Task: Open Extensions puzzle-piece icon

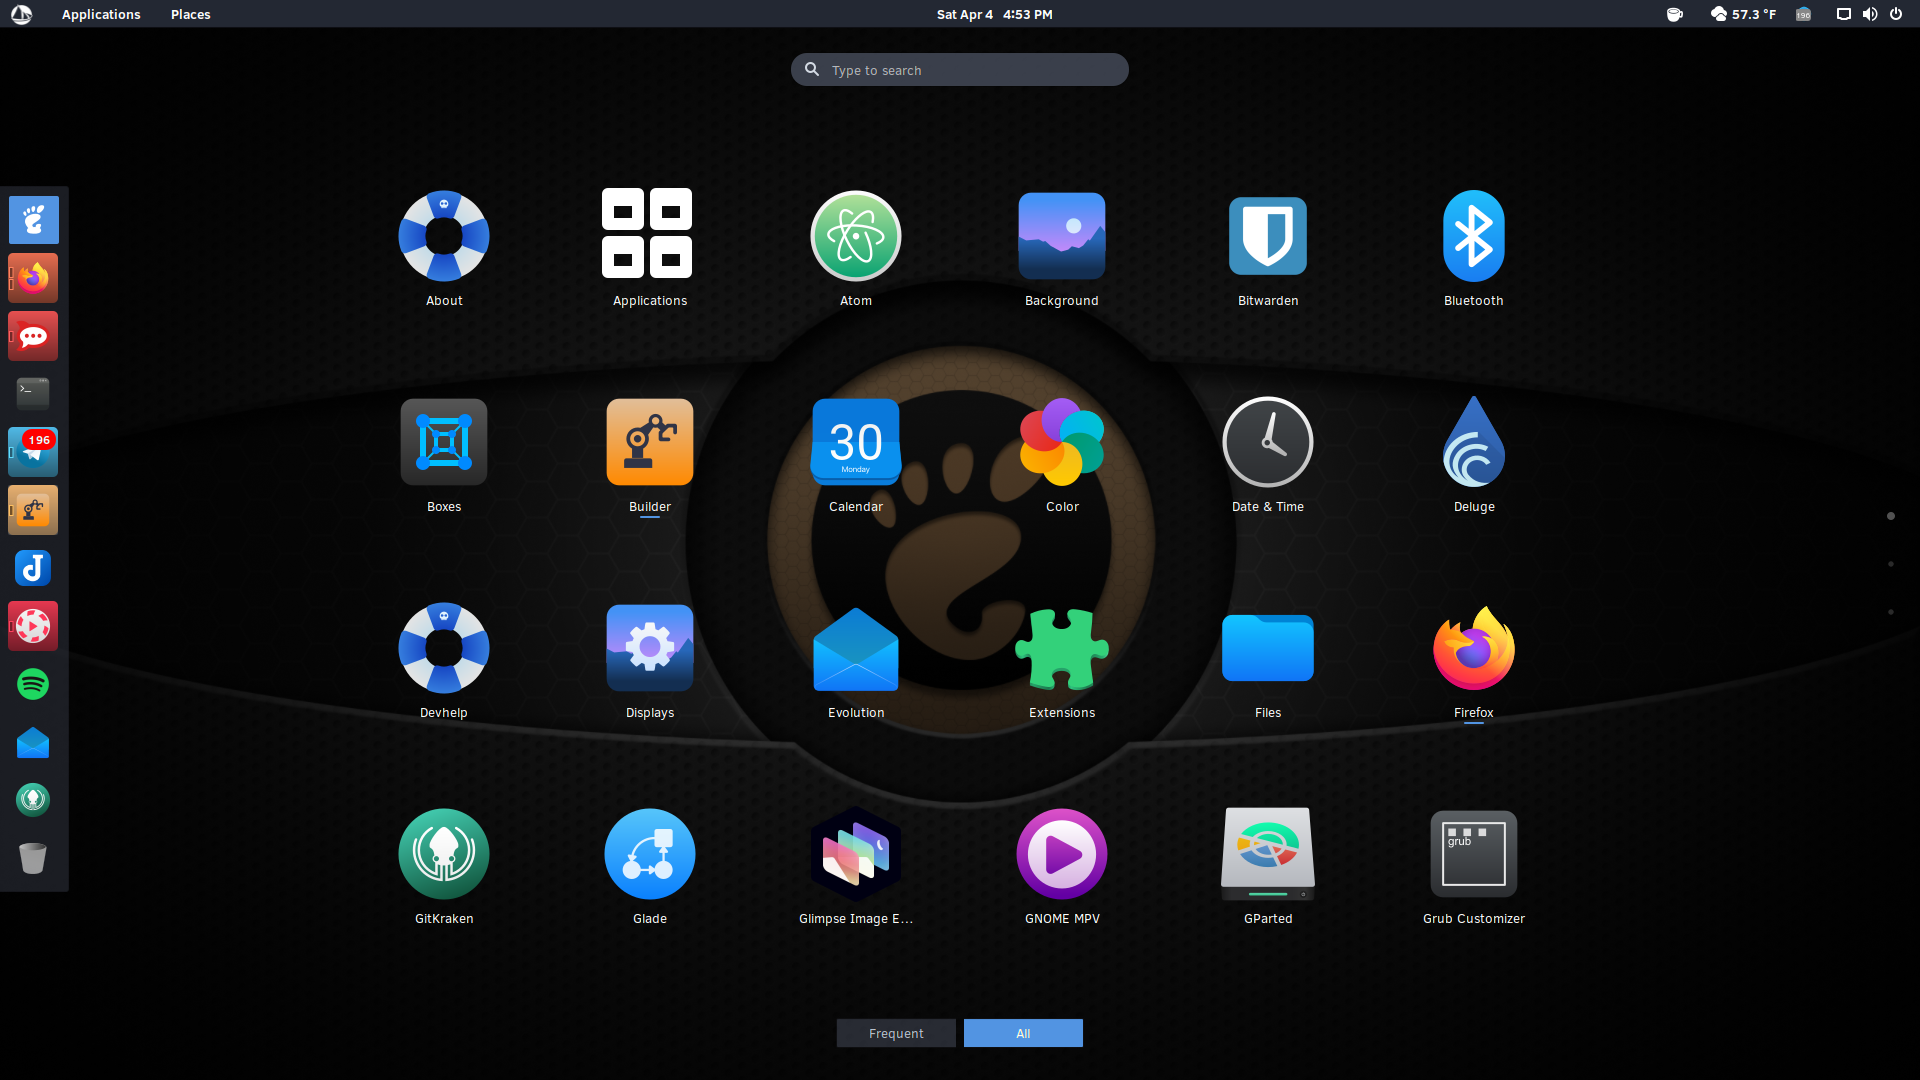Action: point(1062,649)
